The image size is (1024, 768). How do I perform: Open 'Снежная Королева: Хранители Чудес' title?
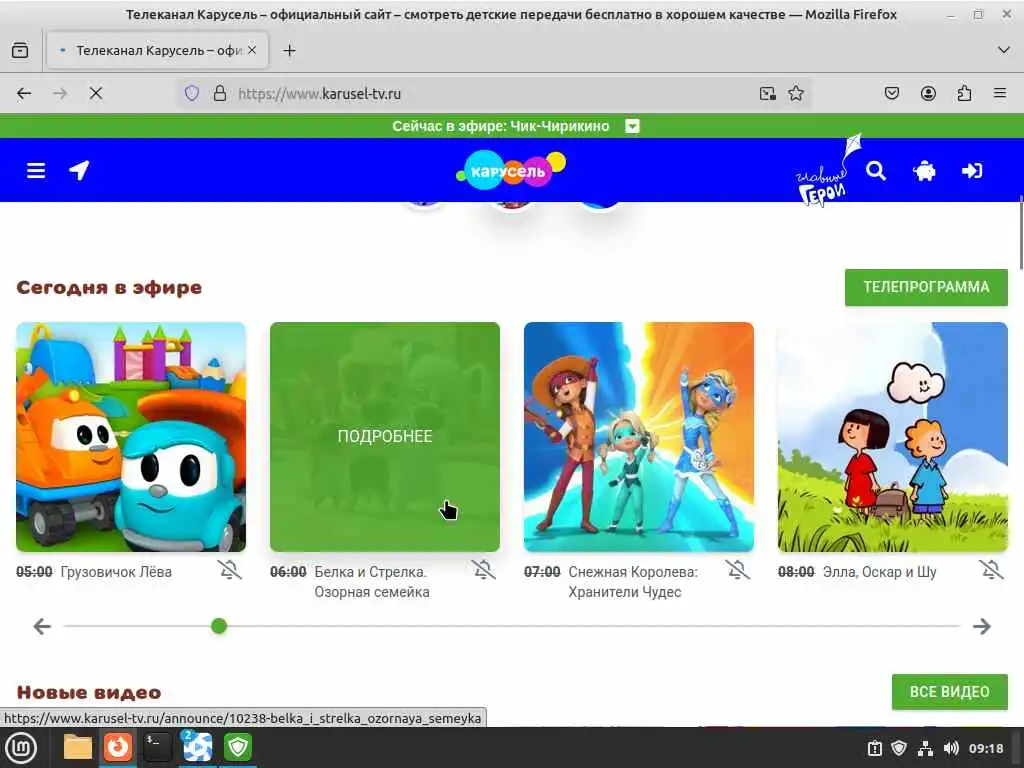pos(633,582)
